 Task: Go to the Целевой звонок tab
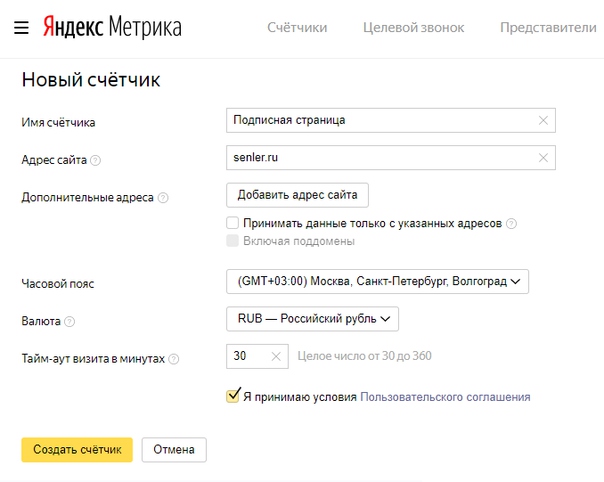[x=413, y=28]
